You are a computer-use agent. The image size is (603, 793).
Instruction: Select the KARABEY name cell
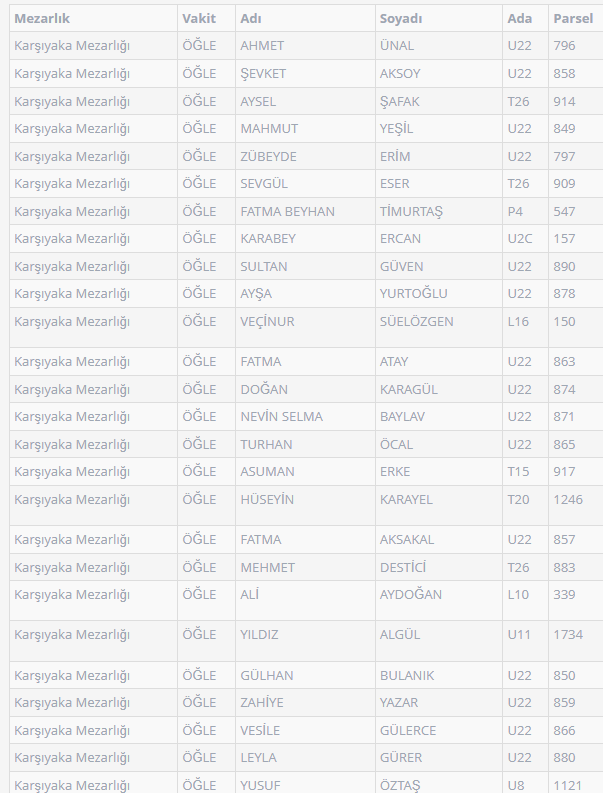[268, 239]
